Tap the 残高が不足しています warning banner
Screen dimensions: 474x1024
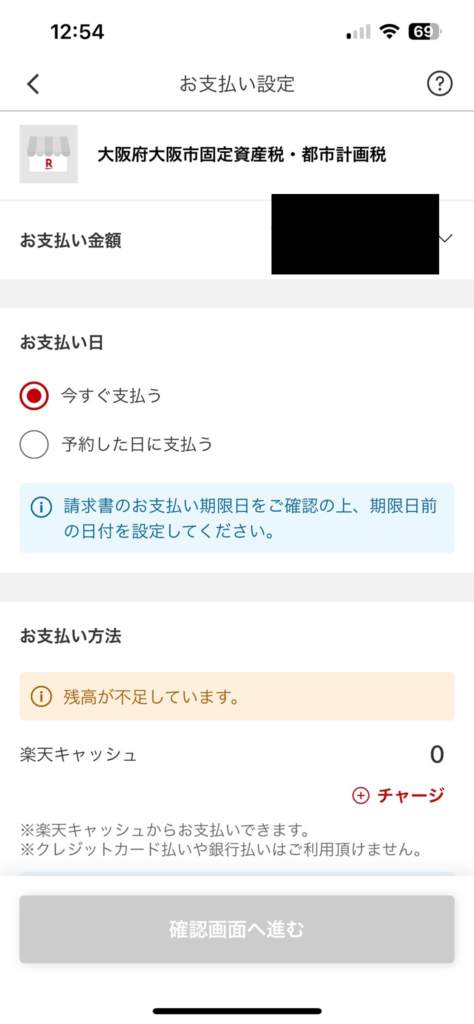point(237,696)
